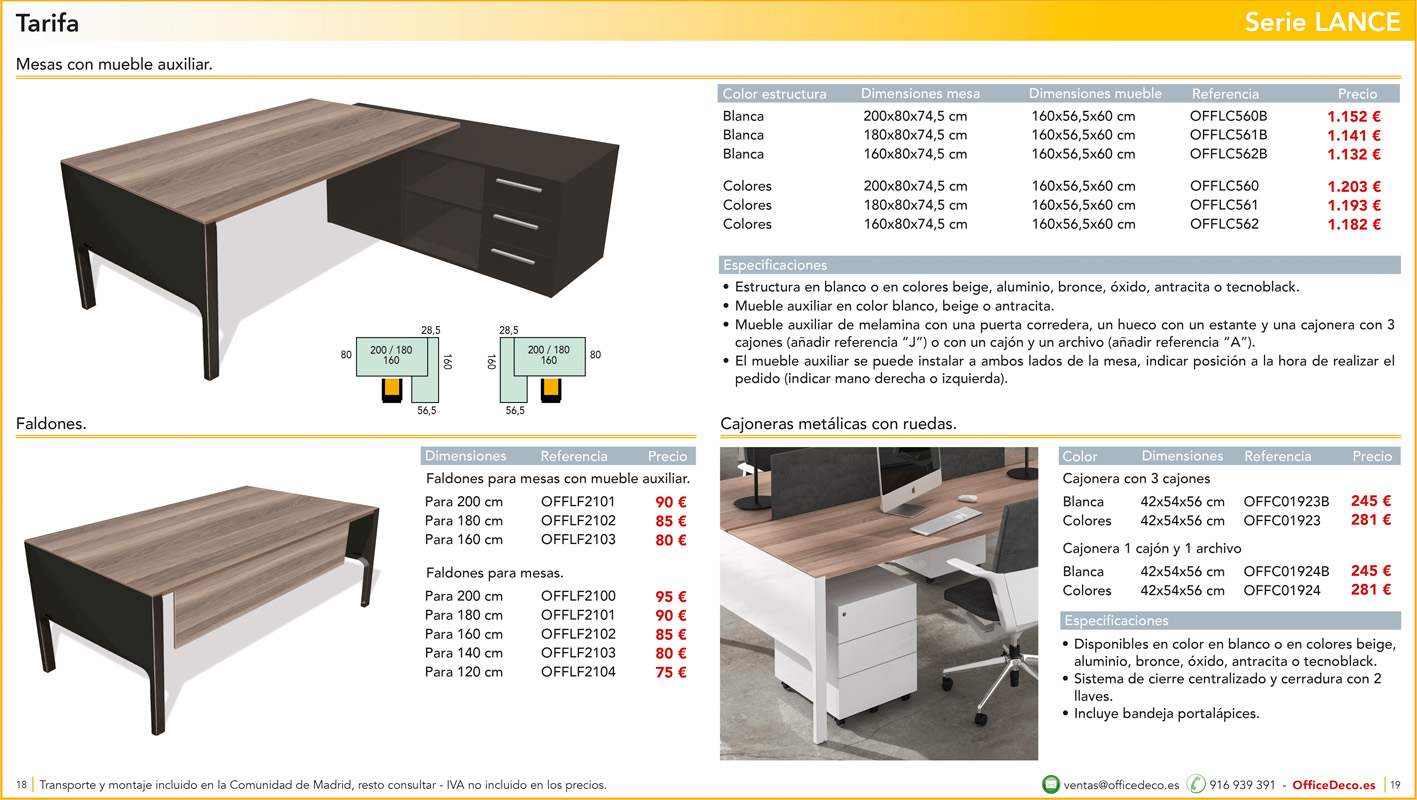Click the 'Faldones para mesas.' subtitle
The height and width of the screenshot is (800, 1417).
click(x=495, y=573)
